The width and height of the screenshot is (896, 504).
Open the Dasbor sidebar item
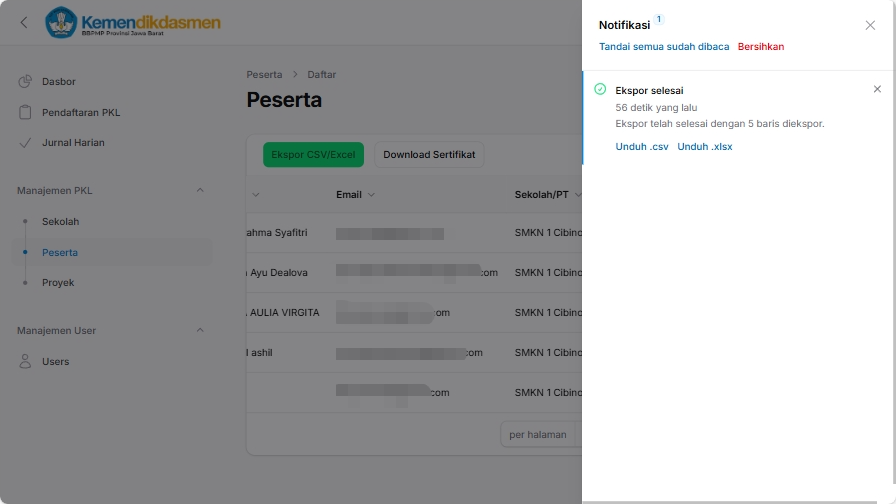click(58, 82)
